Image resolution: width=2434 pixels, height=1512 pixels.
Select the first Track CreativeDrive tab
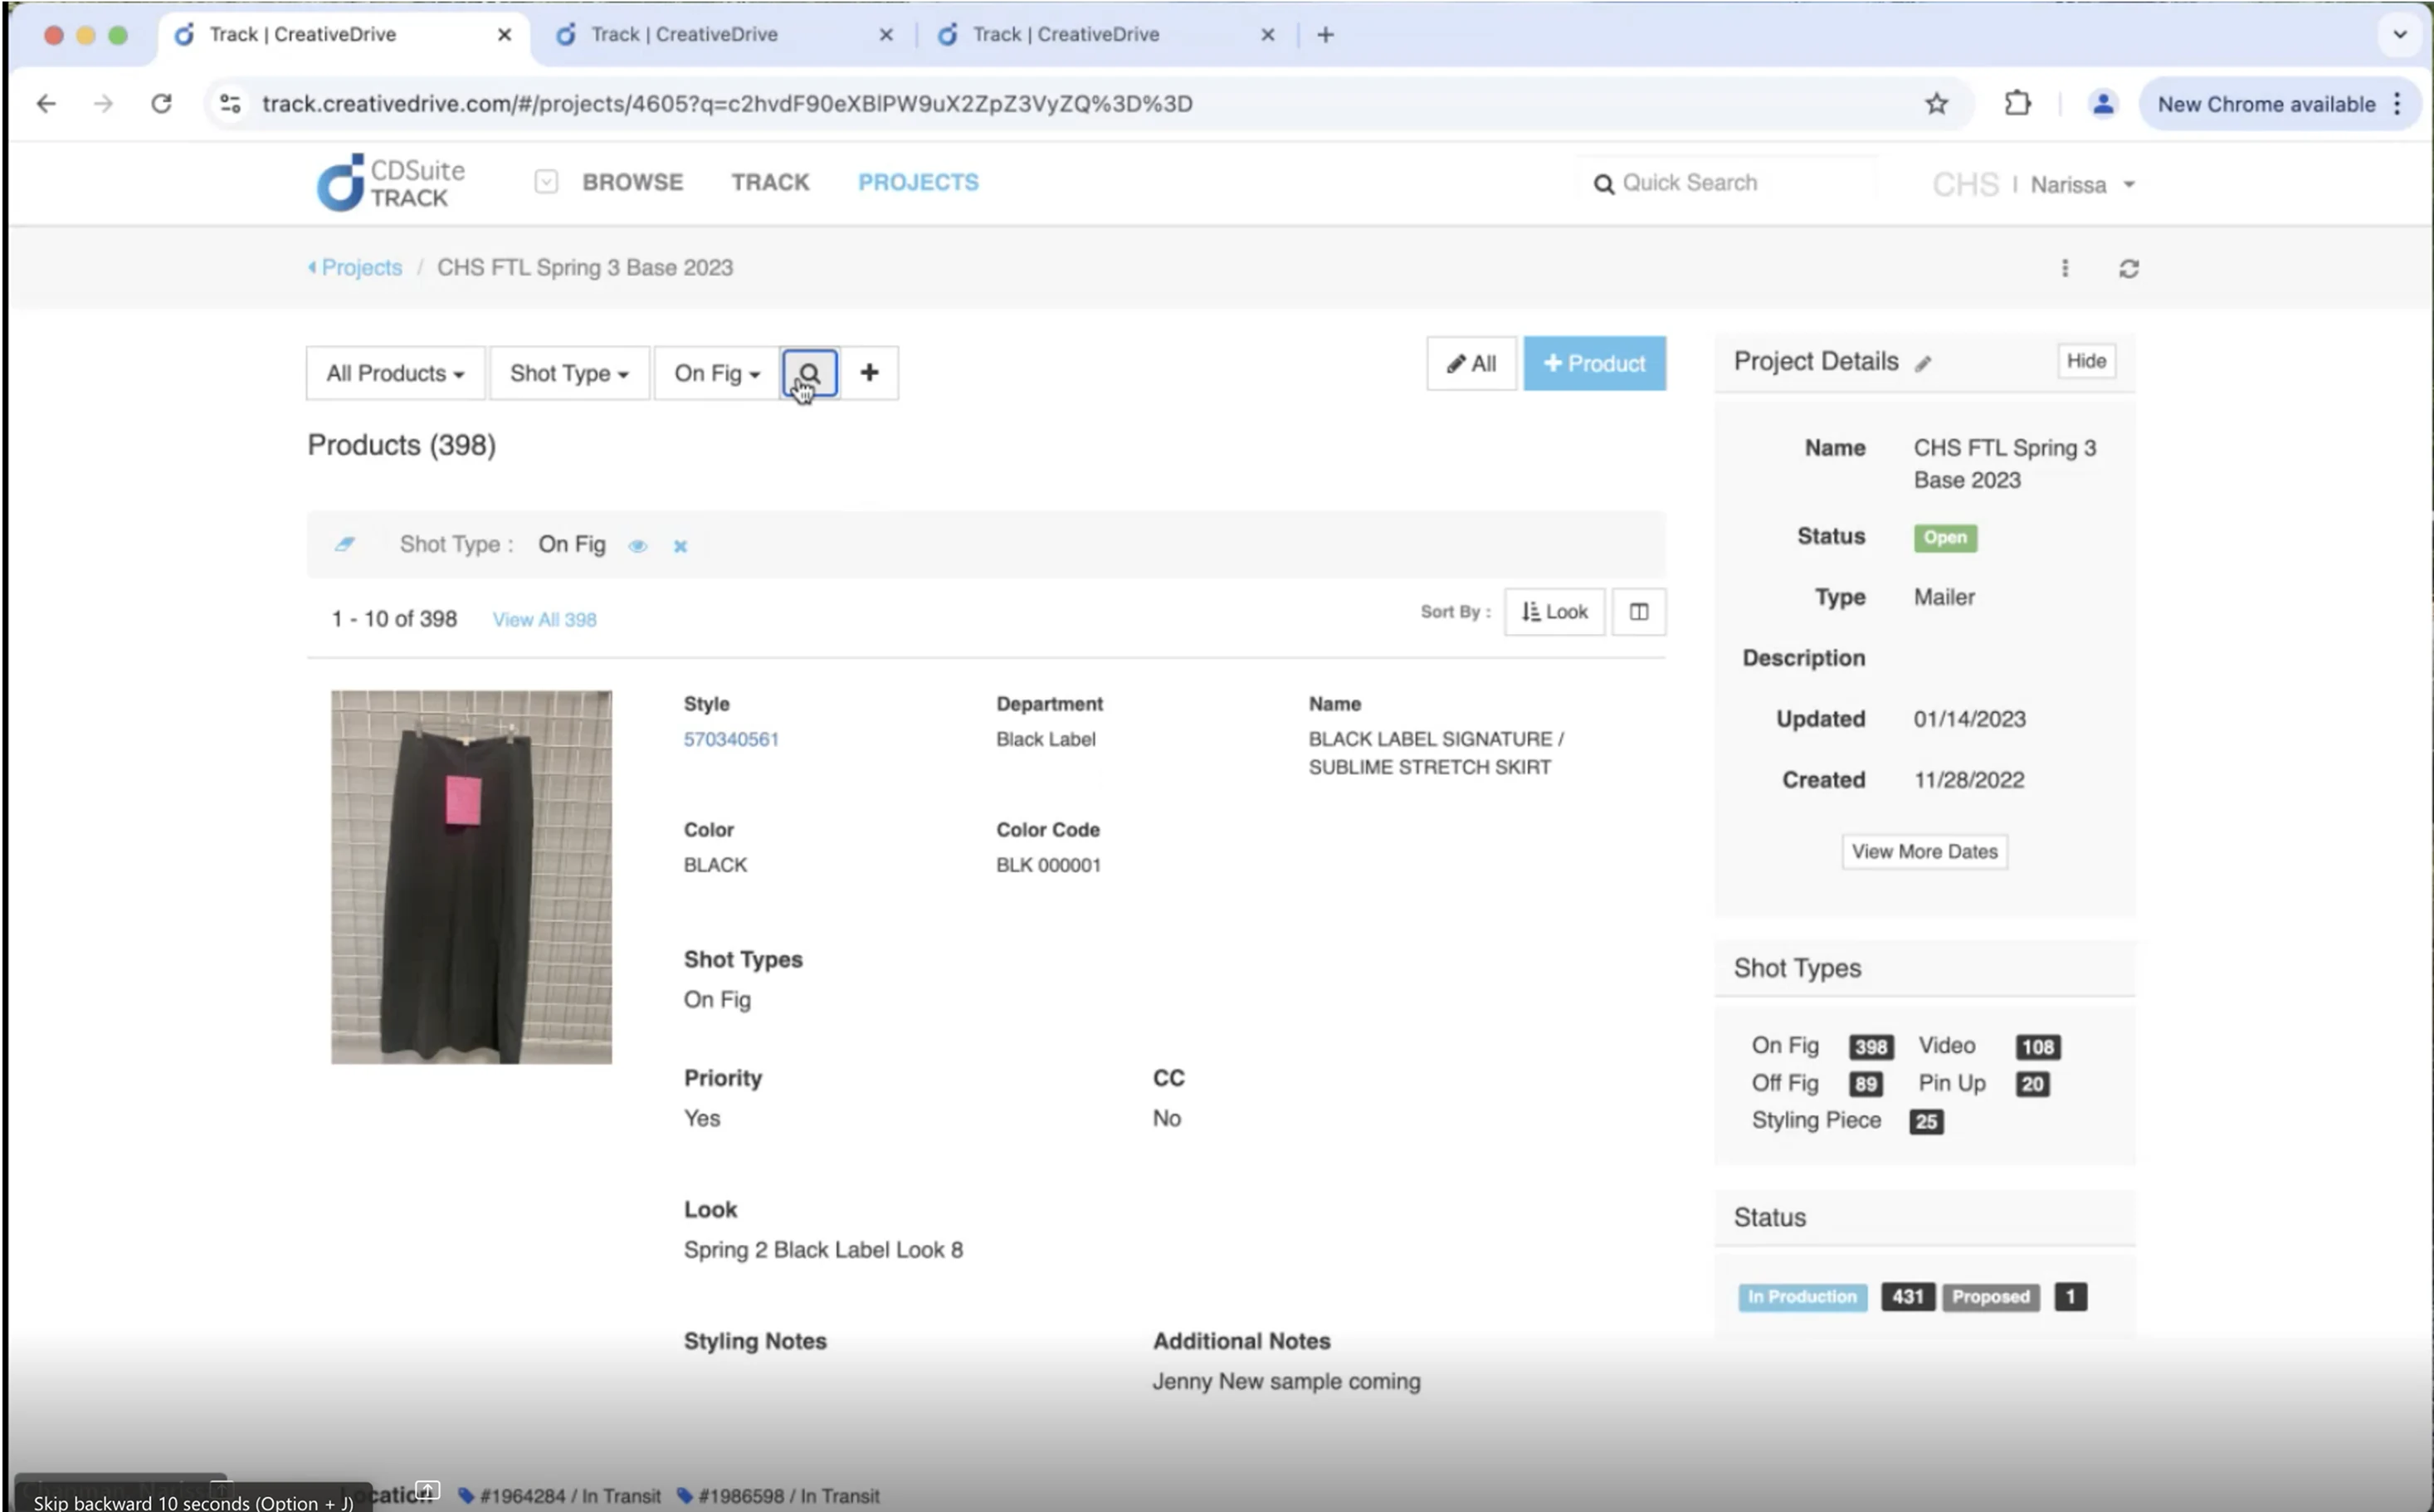(x=343, y=35)
